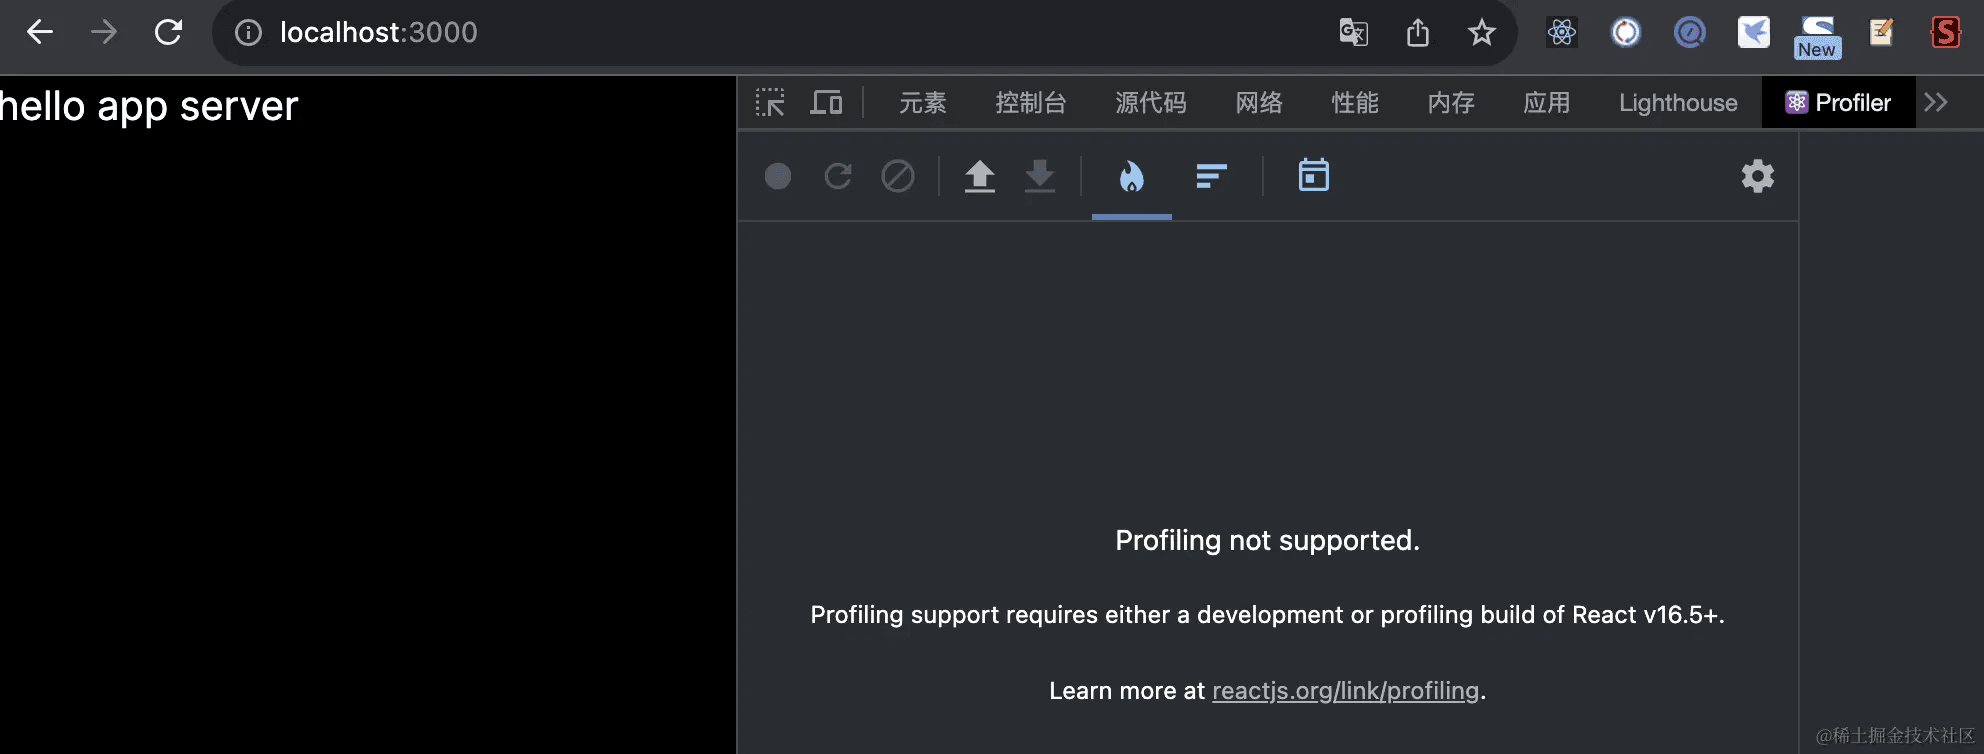Open the notepad pencil extension icon
Screen dimensions: 1984x754
pos(1881,33)
